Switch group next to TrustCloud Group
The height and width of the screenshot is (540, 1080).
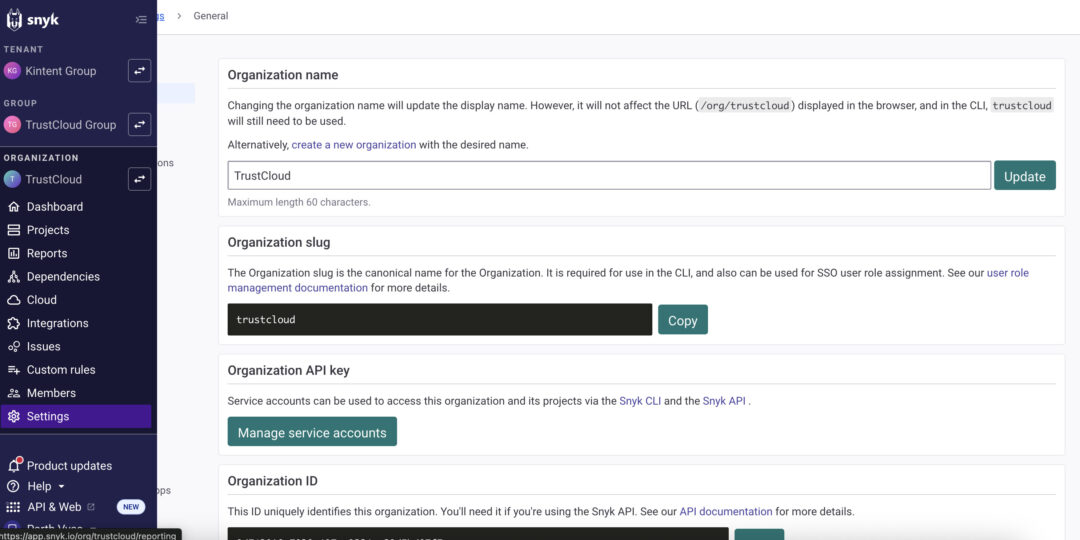click(x=140, y=125)
